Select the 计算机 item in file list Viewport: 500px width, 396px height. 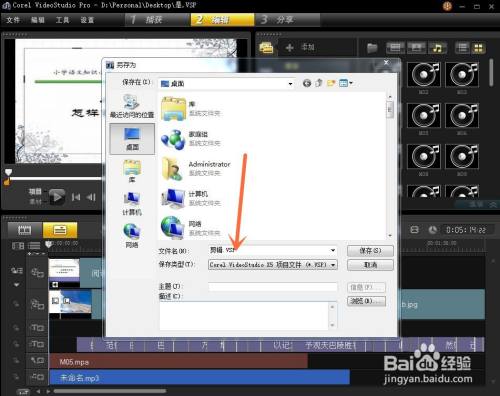pos(191,198)
